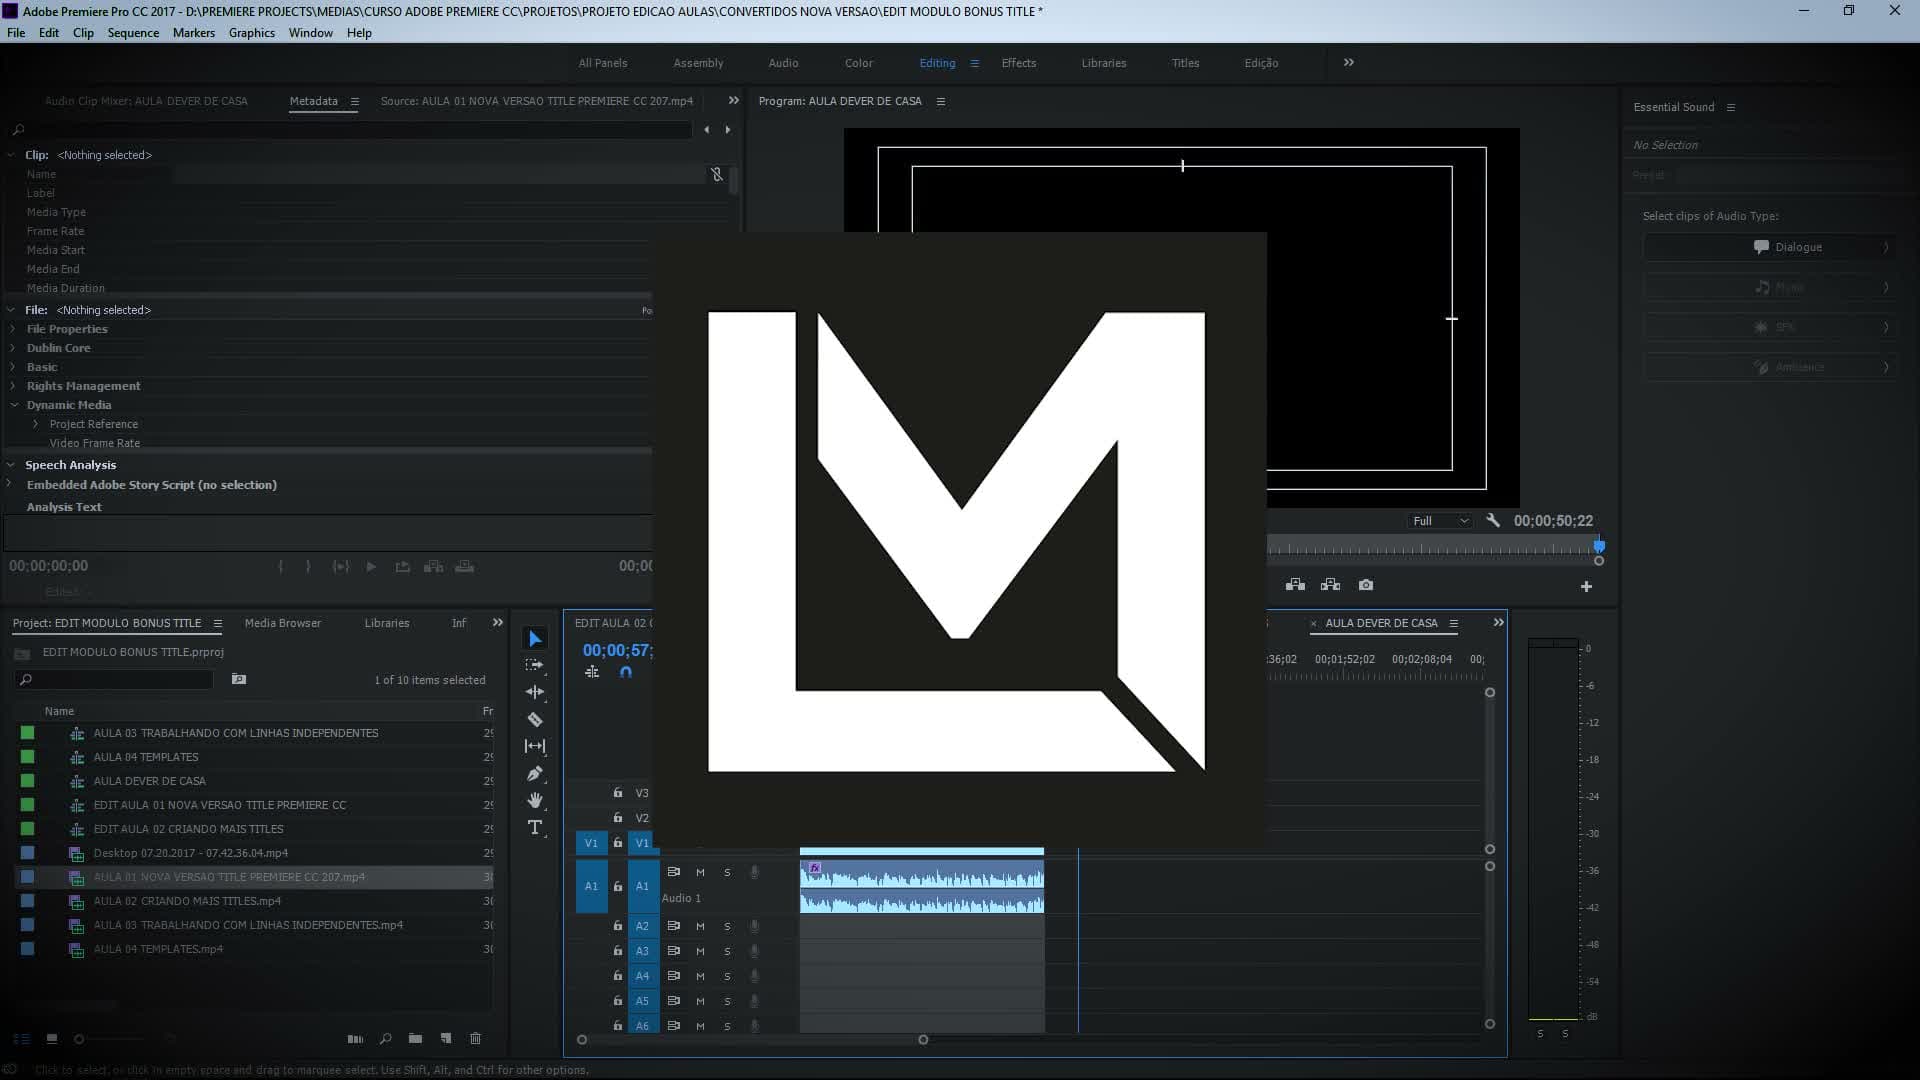Toggle lock on video track V3
Image resolution: width=1920 pixels, height=1080 pixels.
pyautogui.click(x=618, y=793)
